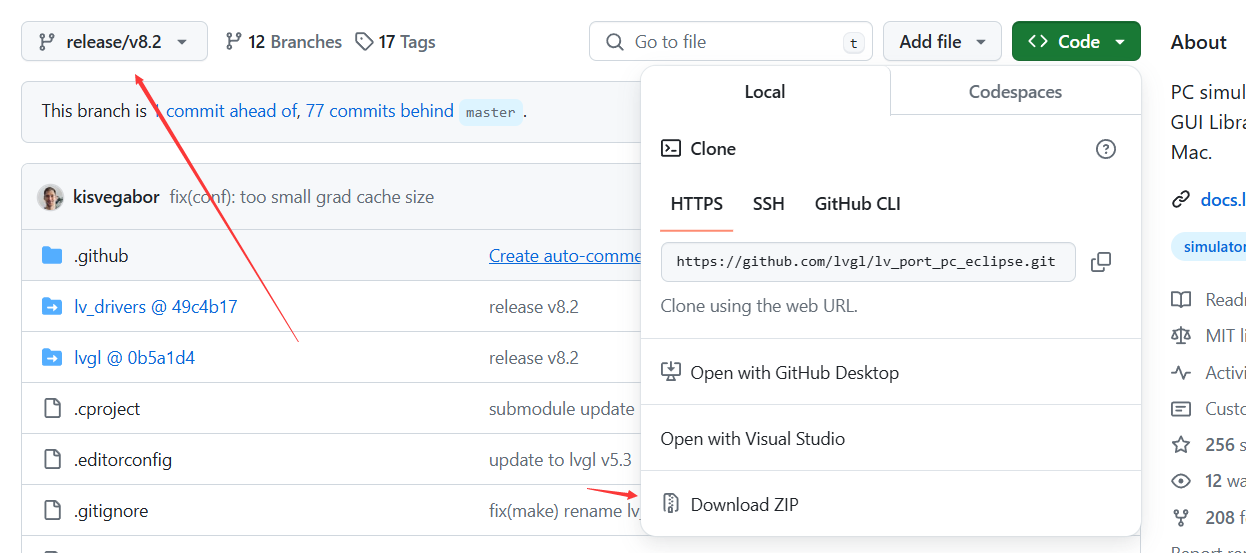Switch to the Codespaces tab
1246x553 pixels.
click(x=1015, y=91)
